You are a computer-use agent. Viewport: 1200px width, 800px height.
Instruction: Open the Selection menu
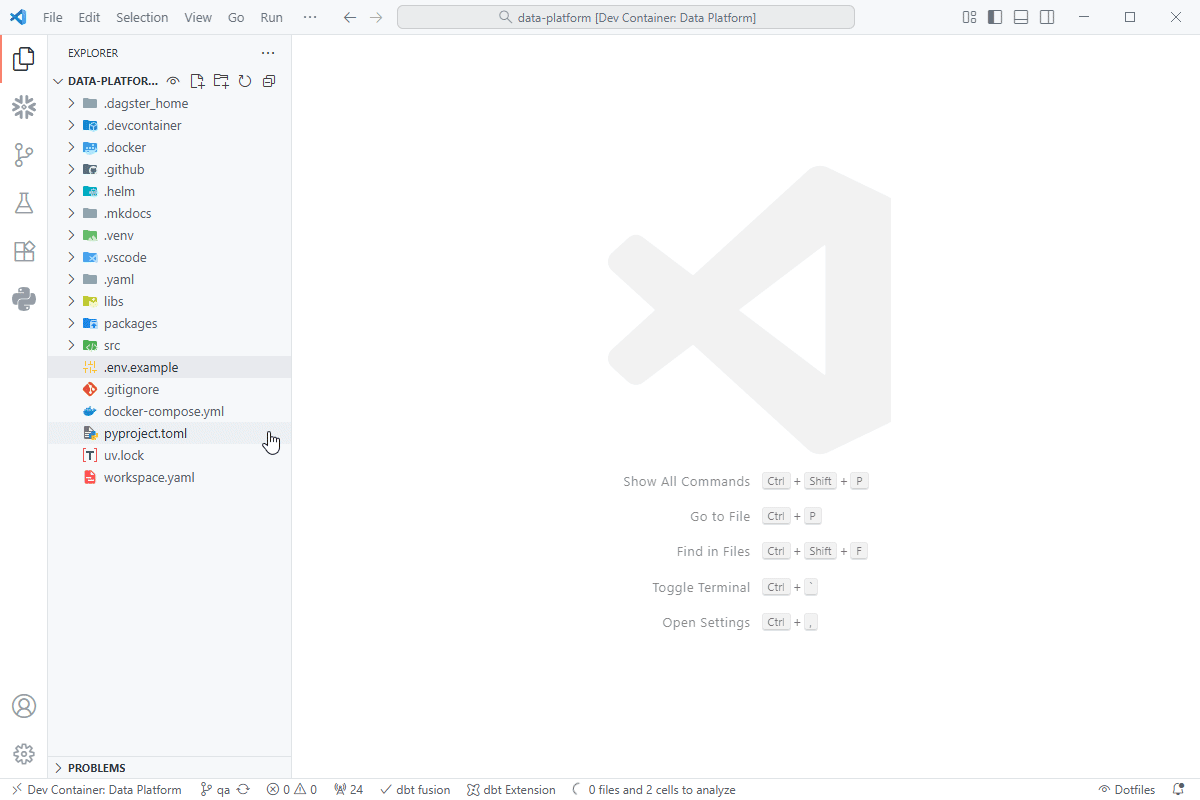coord(142,17)
